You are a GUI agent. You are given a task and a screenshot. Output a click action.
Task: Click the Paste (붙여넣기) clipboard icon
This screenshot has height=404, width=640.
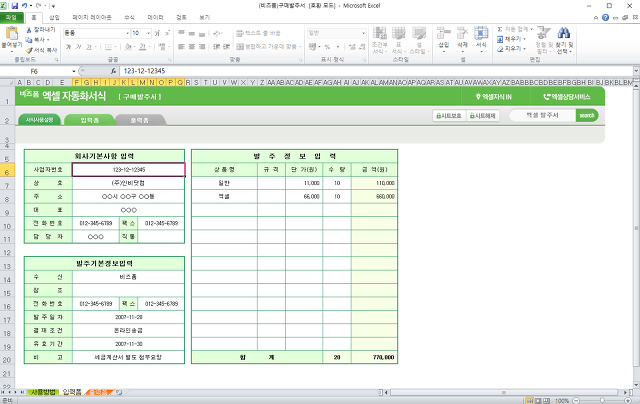[11, 33]
